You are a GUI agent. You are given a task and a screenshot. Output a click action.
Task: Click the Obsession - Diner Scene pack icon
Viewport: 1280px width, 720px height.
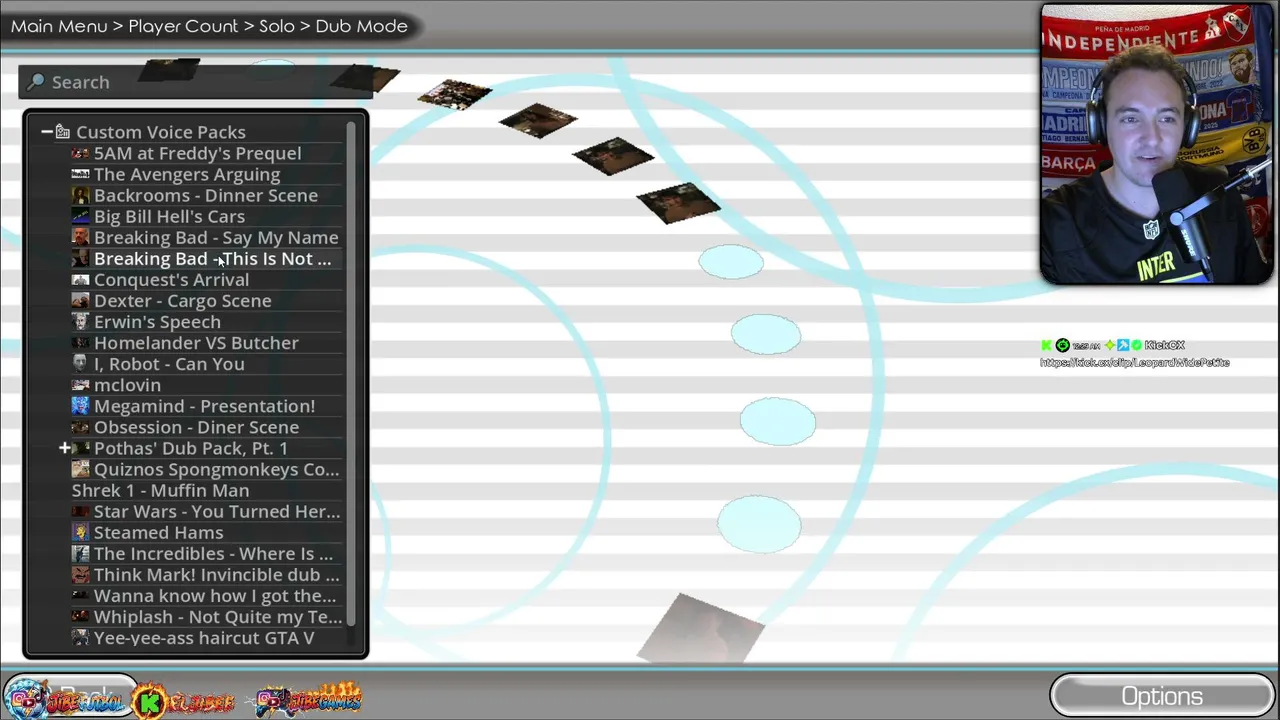point(80,427)
